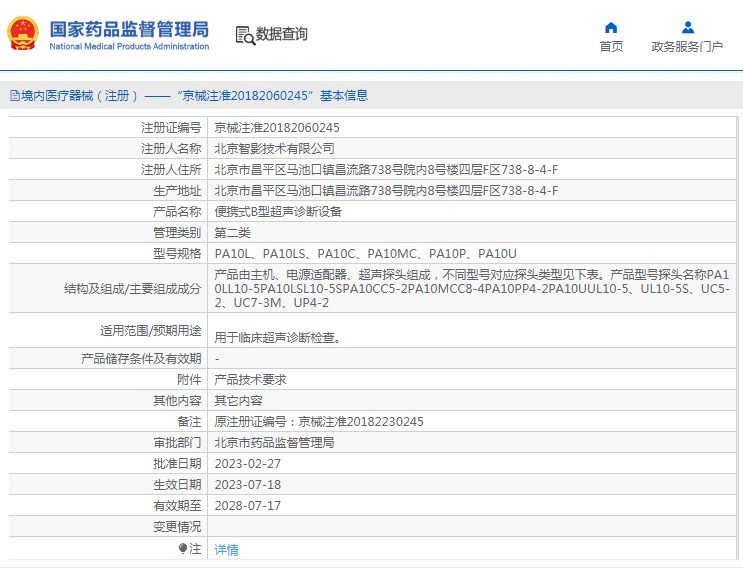This screenshot has width=743, height=578.
Task: Select product name 便携式B型超声诊断设备
Action: coord(278,212)
